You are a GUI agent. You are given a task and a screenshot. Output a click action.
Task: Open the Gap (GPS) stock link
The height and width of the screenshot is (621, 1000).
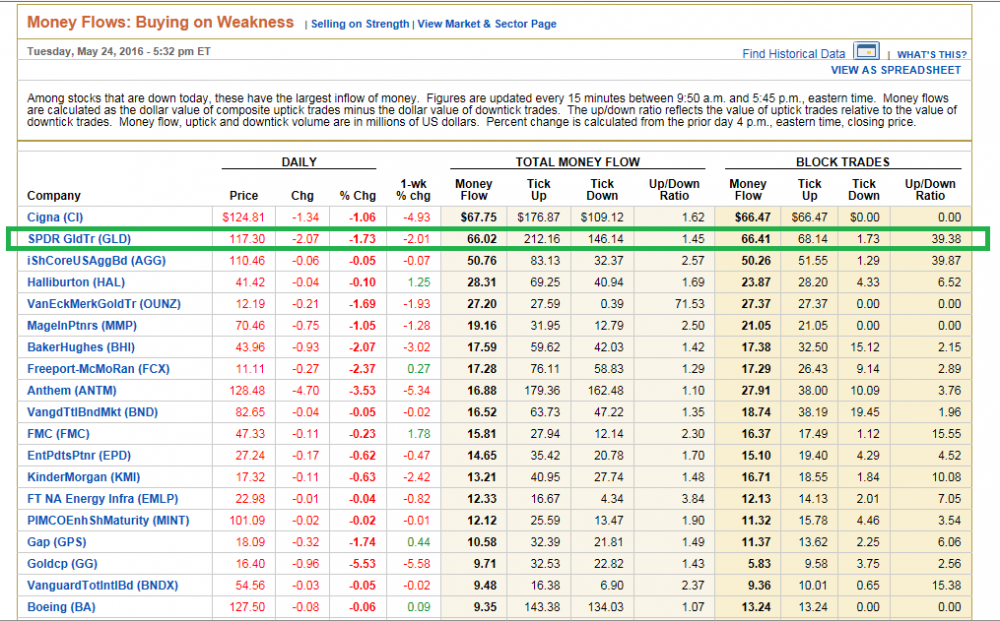click(x=56, y=542)
